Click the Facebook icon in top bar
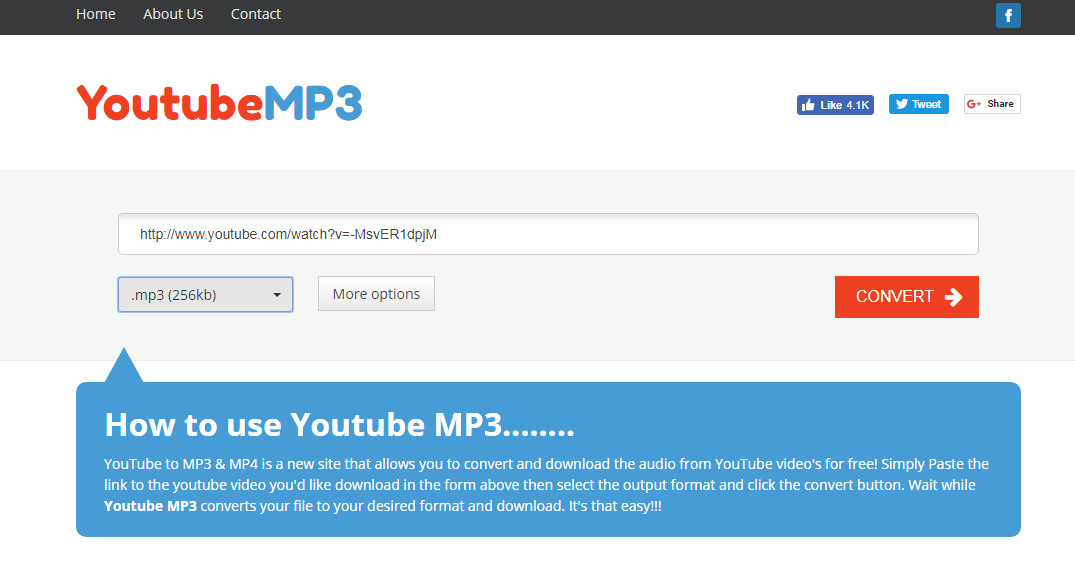 pyautogui.click(x=1008, y=15)
